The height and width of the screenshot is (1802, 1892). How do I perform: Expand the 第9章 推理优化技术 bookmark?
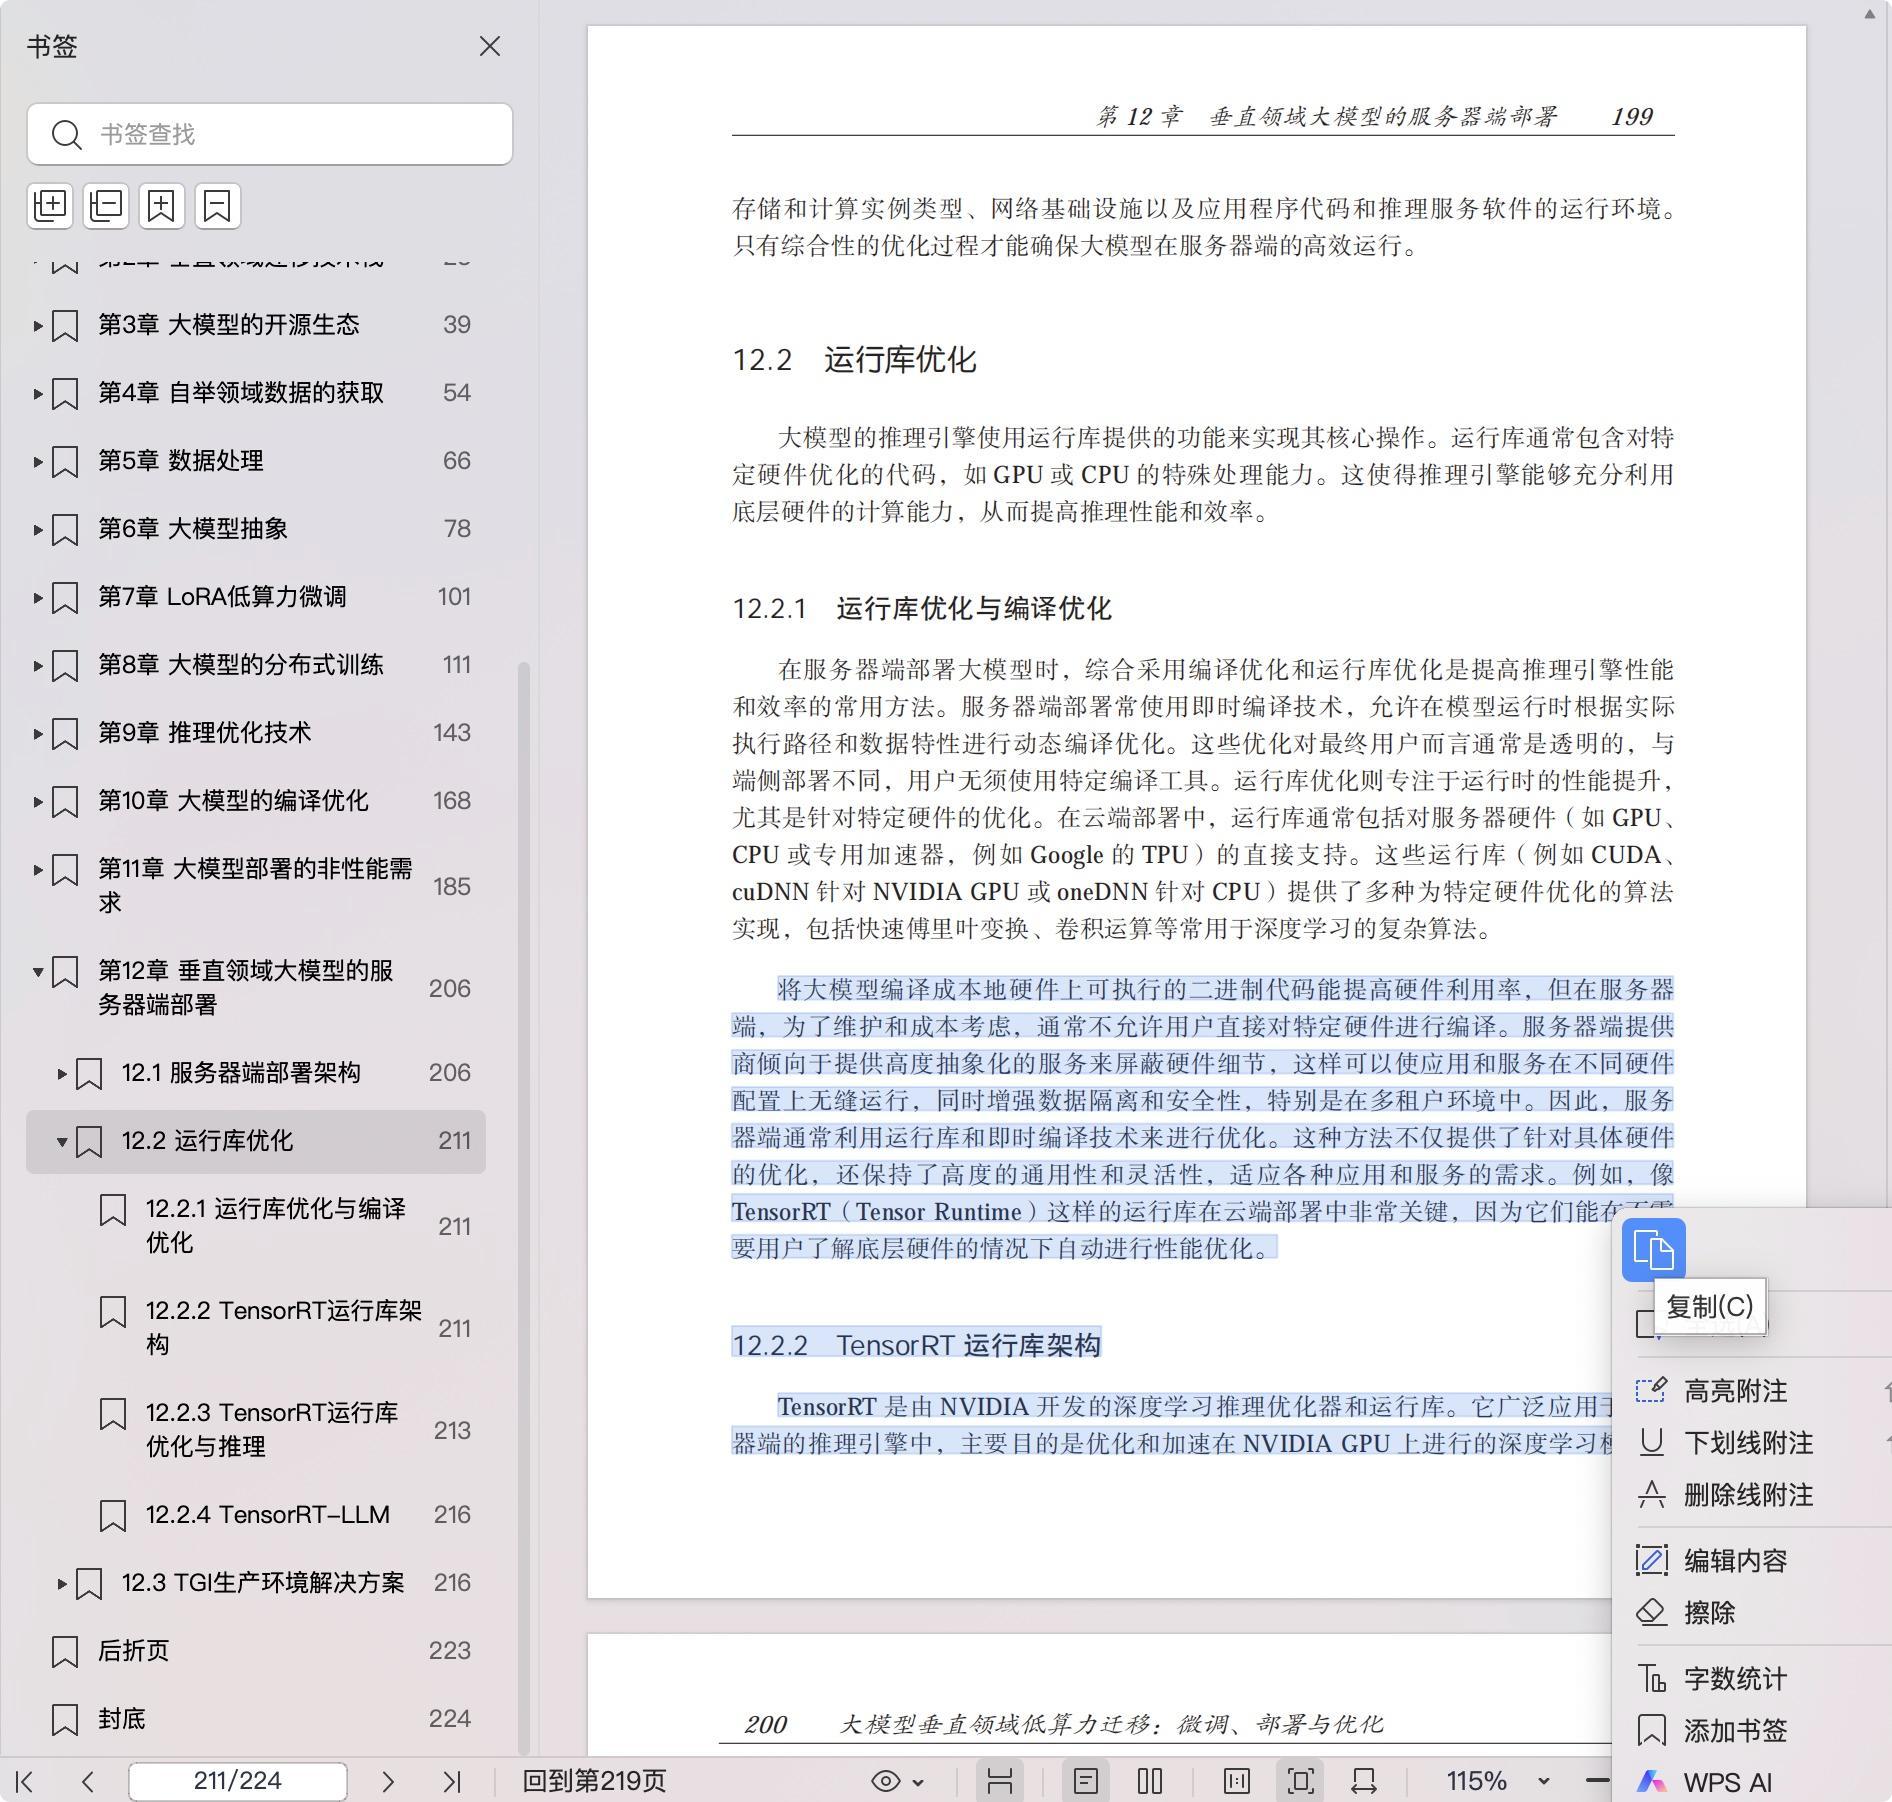click(x=38, y=734)
